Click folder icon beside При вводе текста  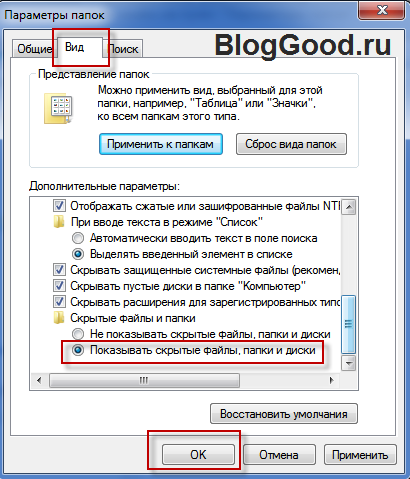(x=59, y=222)
